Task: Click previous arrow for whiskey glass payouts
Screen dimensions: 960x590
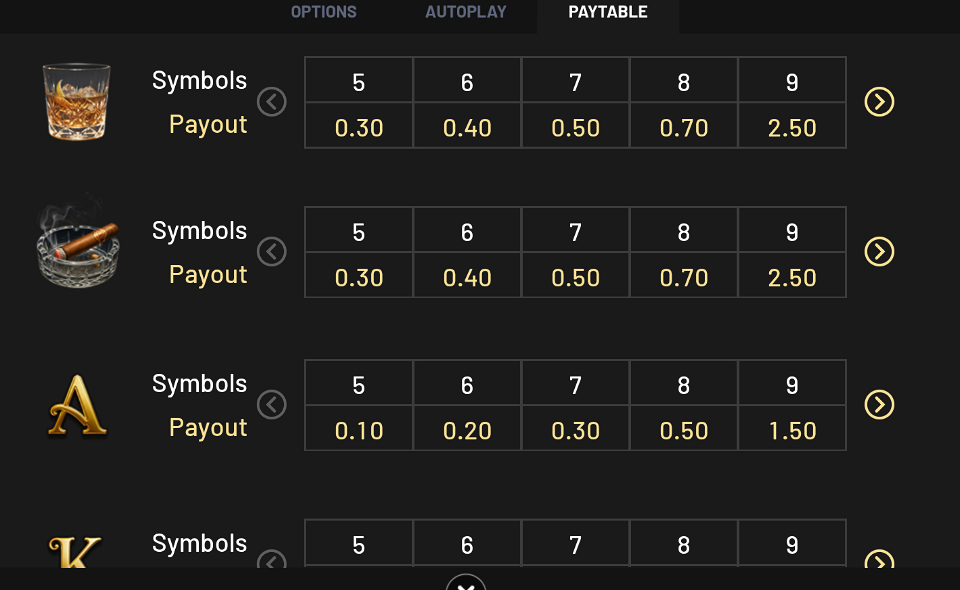Action: coord(272,102)
